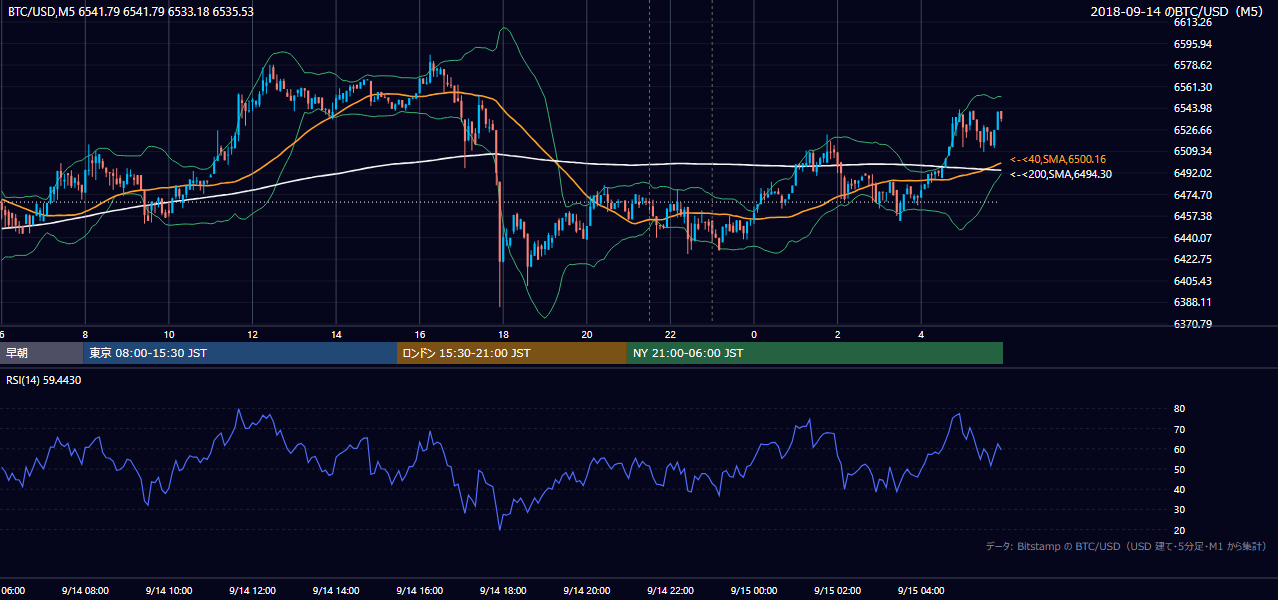Screen dimensions: 1278x600
Task: Click the 9/14 20:00 time label
Action: pos(587,590)
